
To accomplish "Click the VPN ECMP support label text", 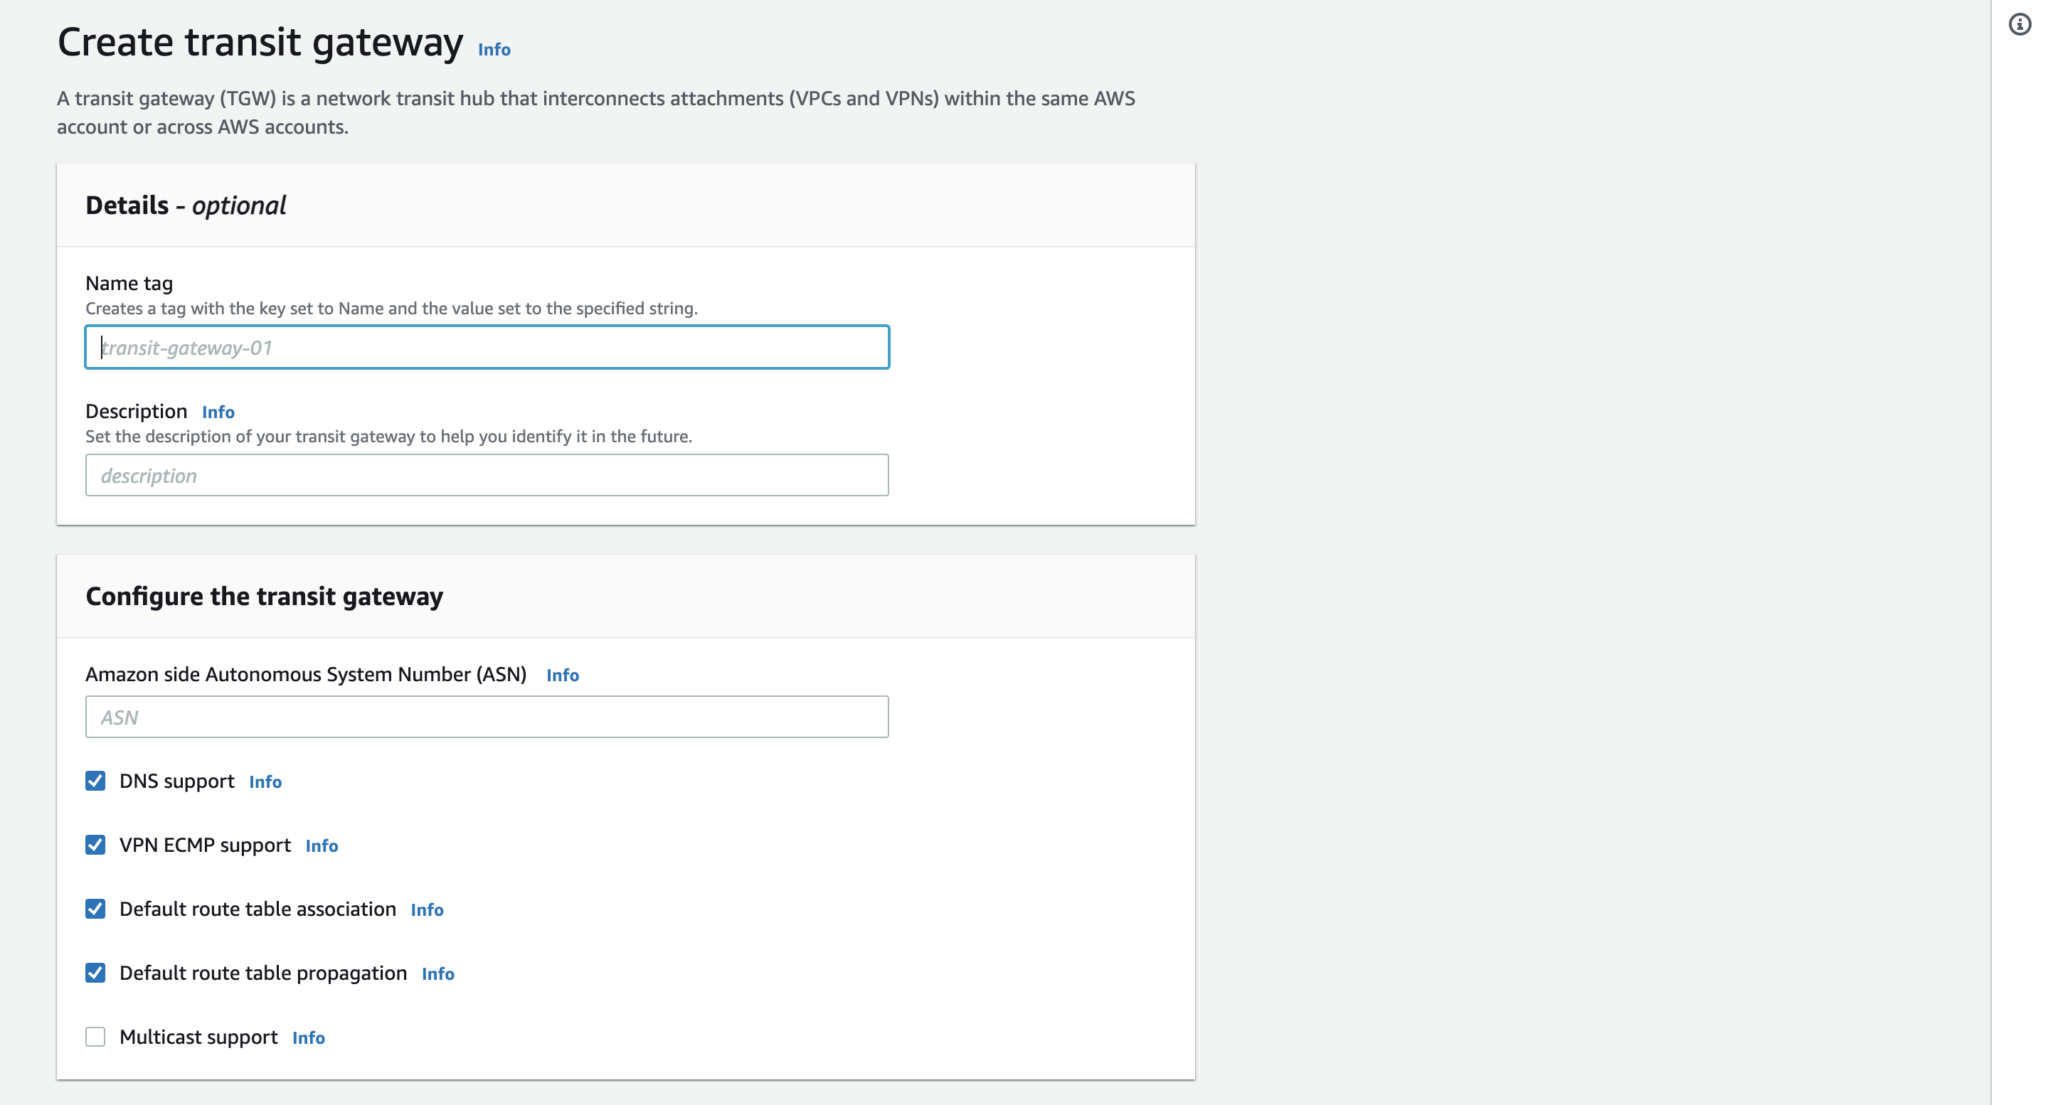I will (204, 845).
